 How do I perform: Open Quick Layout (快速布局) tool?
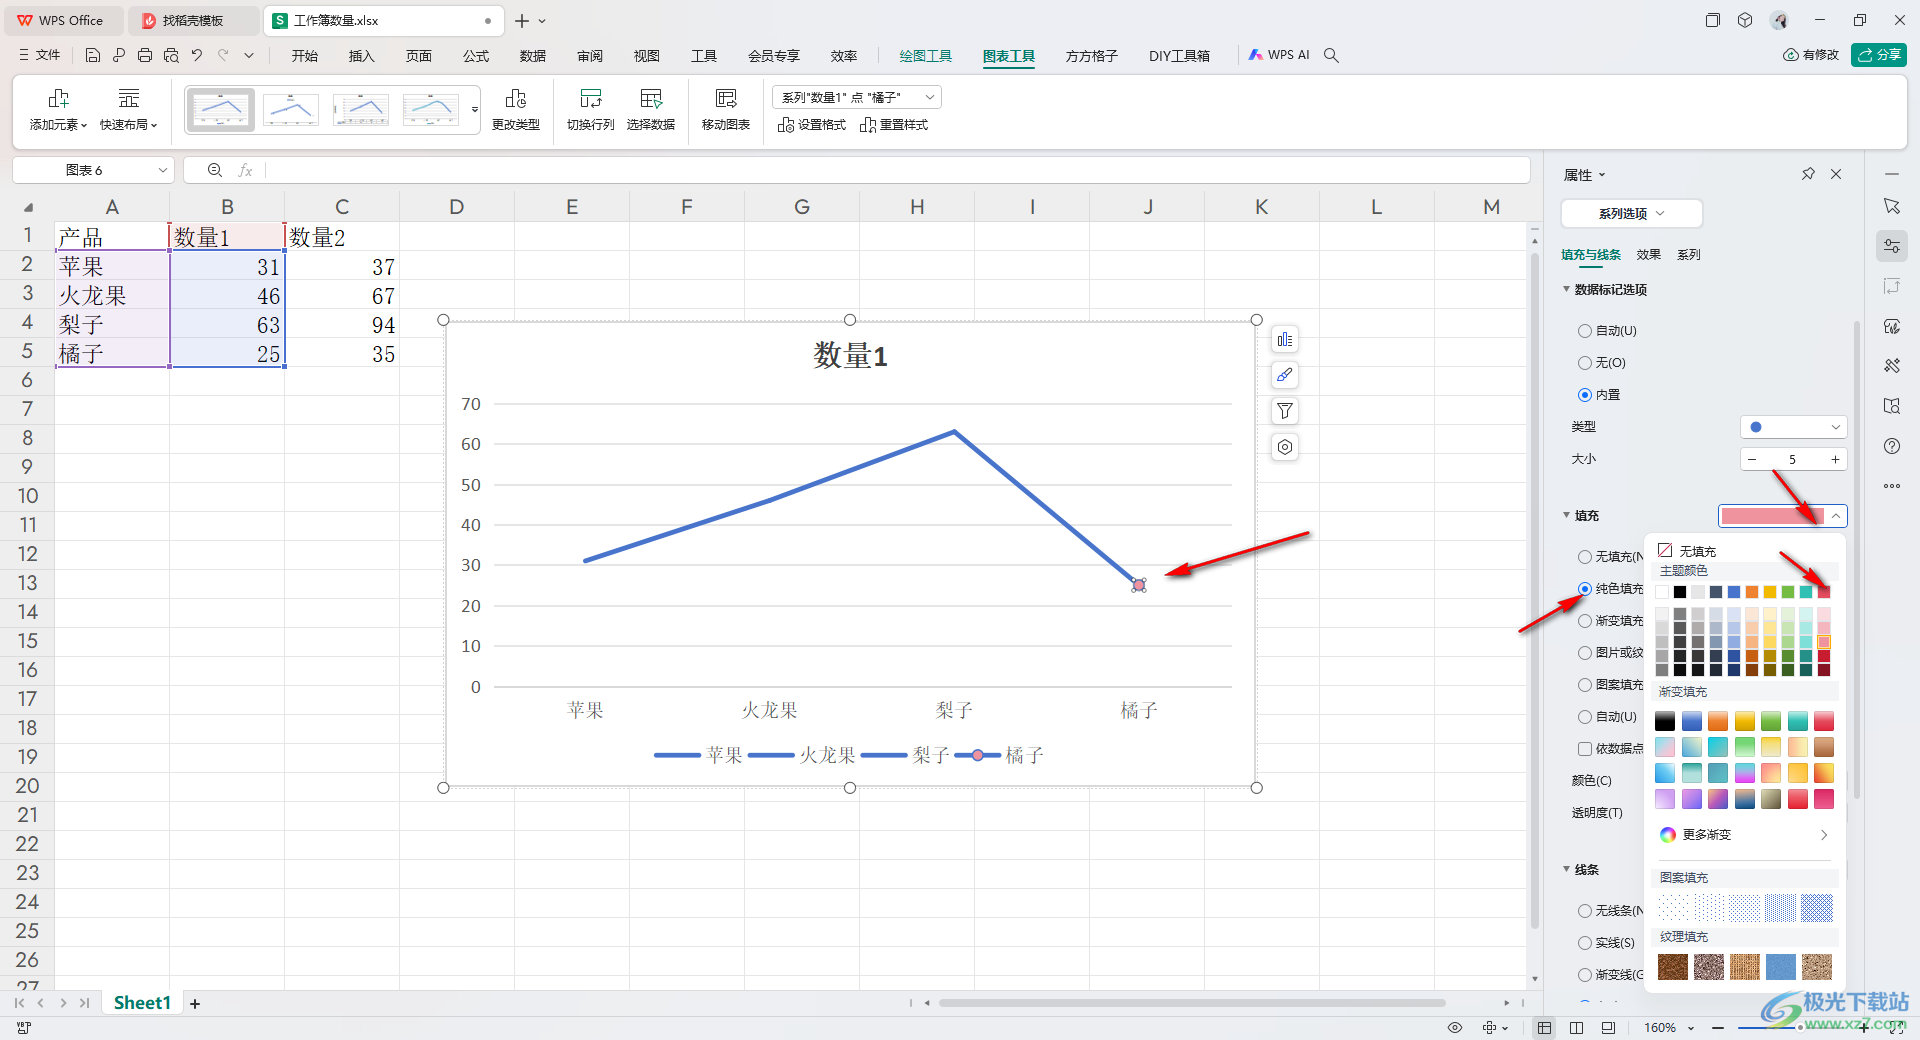[129, 109]
